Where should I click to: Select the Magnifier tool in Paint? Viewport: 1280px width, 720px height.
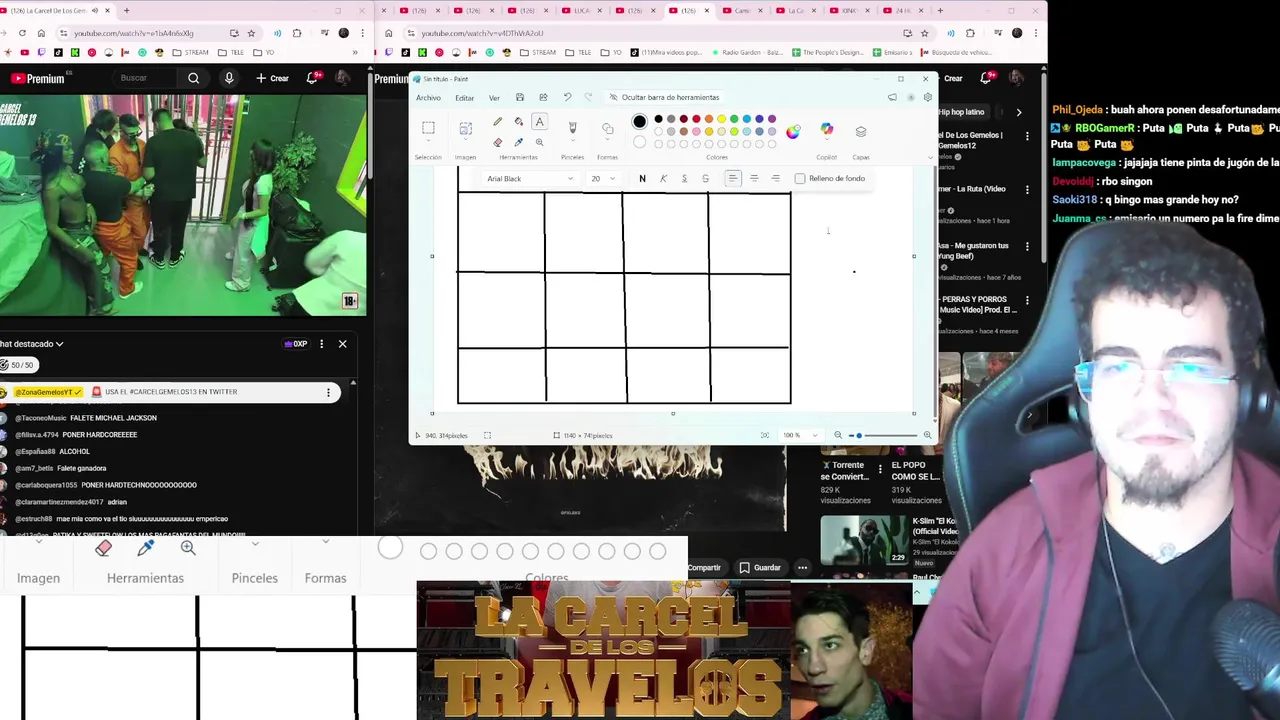point(539,142)
